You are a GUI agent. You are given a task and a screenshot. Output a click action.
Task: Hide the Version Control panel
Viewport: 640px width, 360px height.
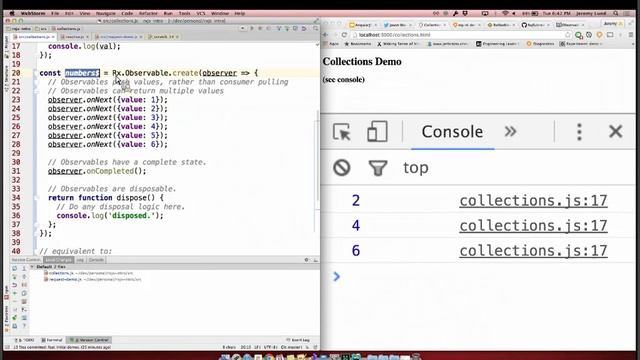[316, 260]
